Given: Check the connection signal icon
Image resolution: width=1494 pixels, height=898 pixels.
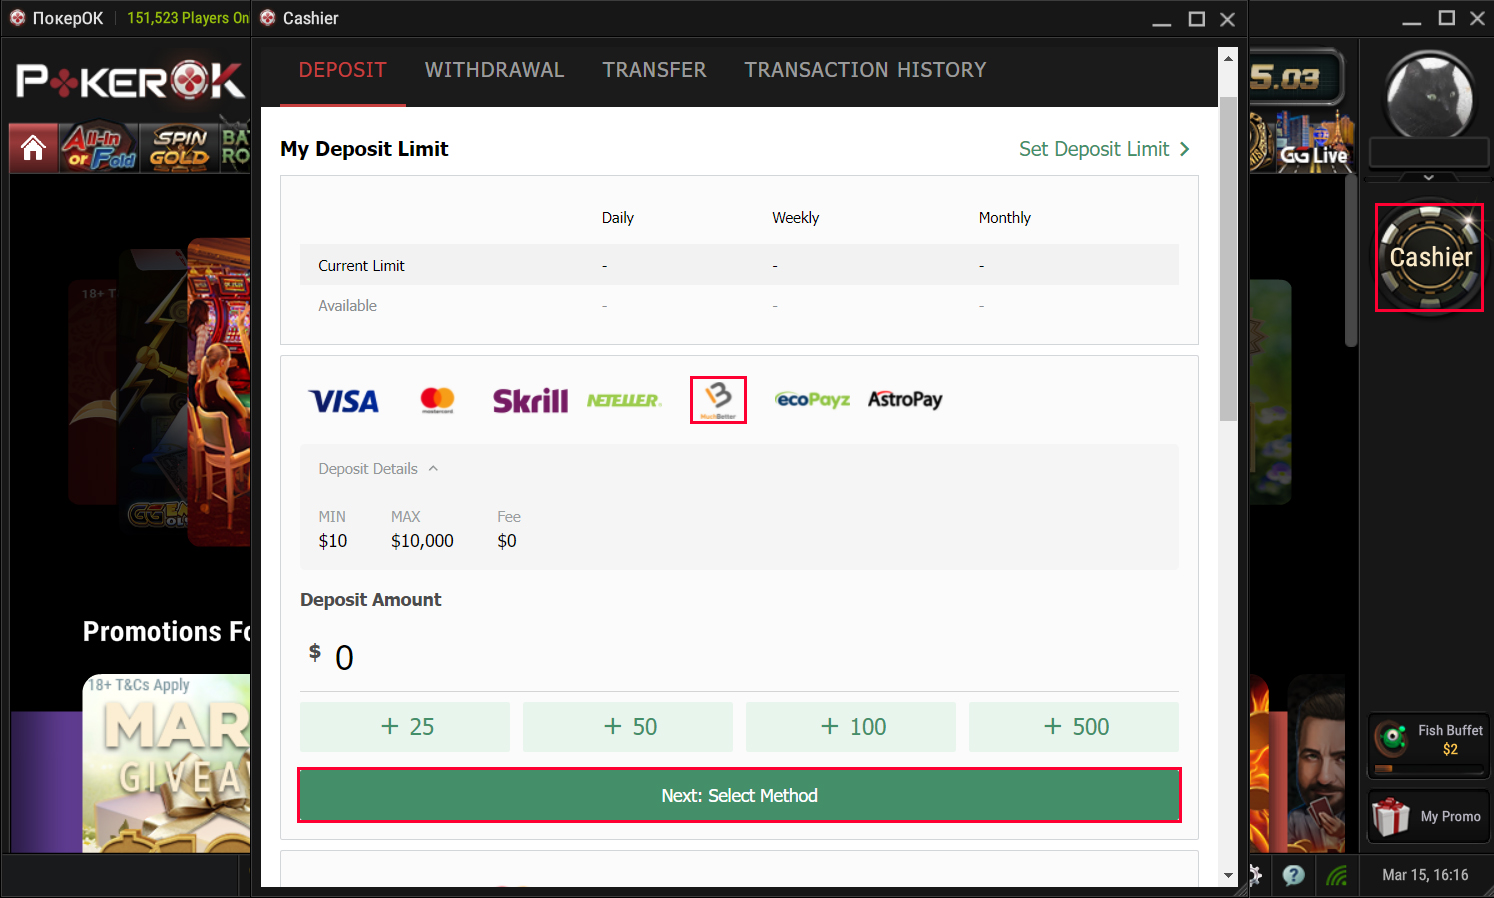Looking at the screenshot, I should [x=1337, y=875].
